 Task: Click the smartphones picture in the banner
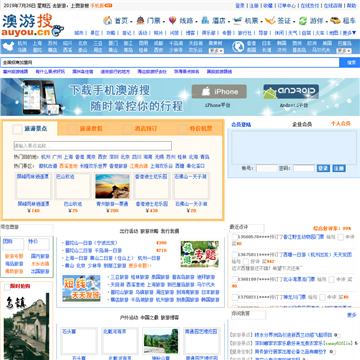(x=43, y=97)
